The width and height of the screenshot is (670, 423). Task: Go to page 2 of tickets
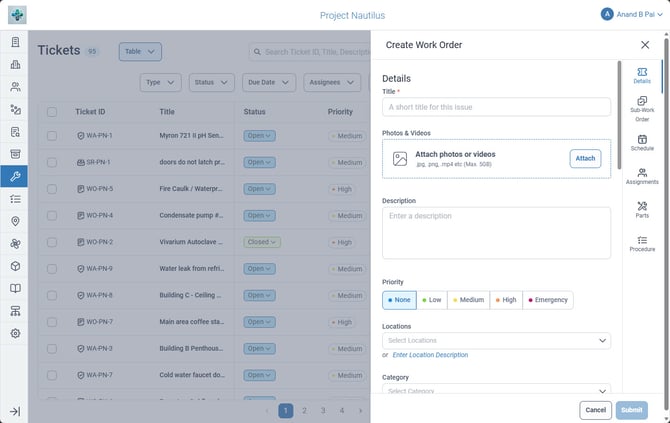click(304, 411)
